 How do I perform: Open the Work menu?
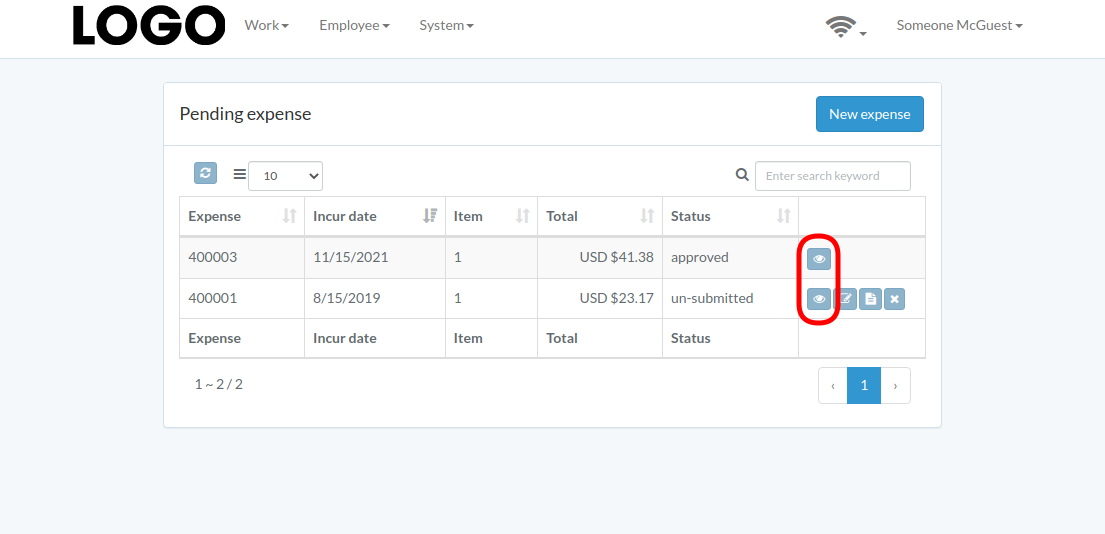(x=266, y=25)
